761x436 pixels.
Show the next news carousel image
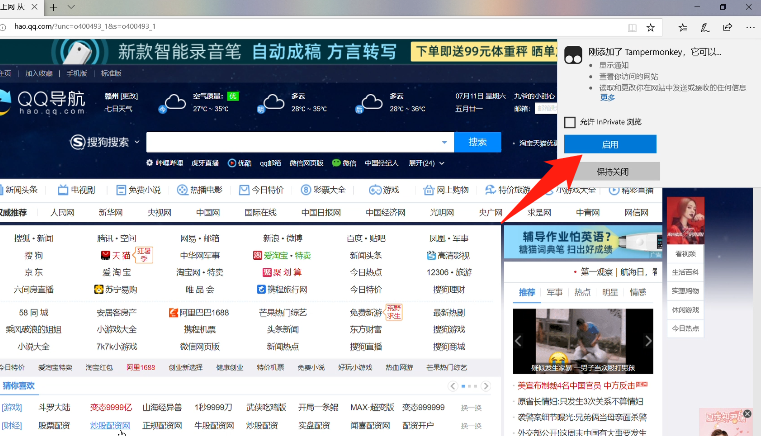click(x=648, y=341)
